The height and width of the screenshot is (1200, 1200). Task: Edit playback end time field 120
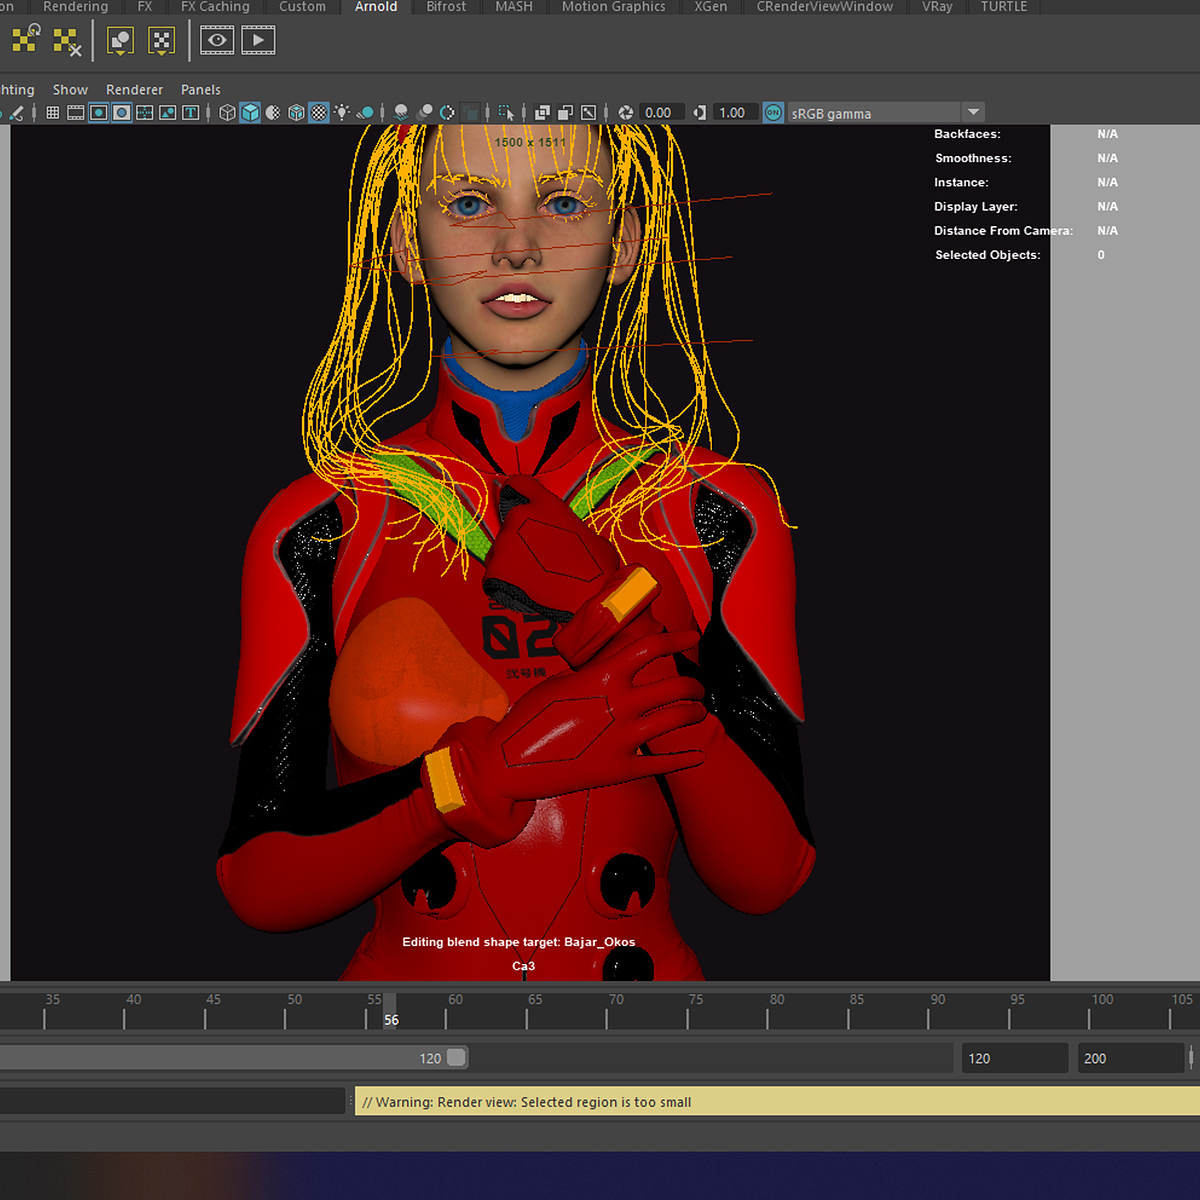coord(1014,1058)
